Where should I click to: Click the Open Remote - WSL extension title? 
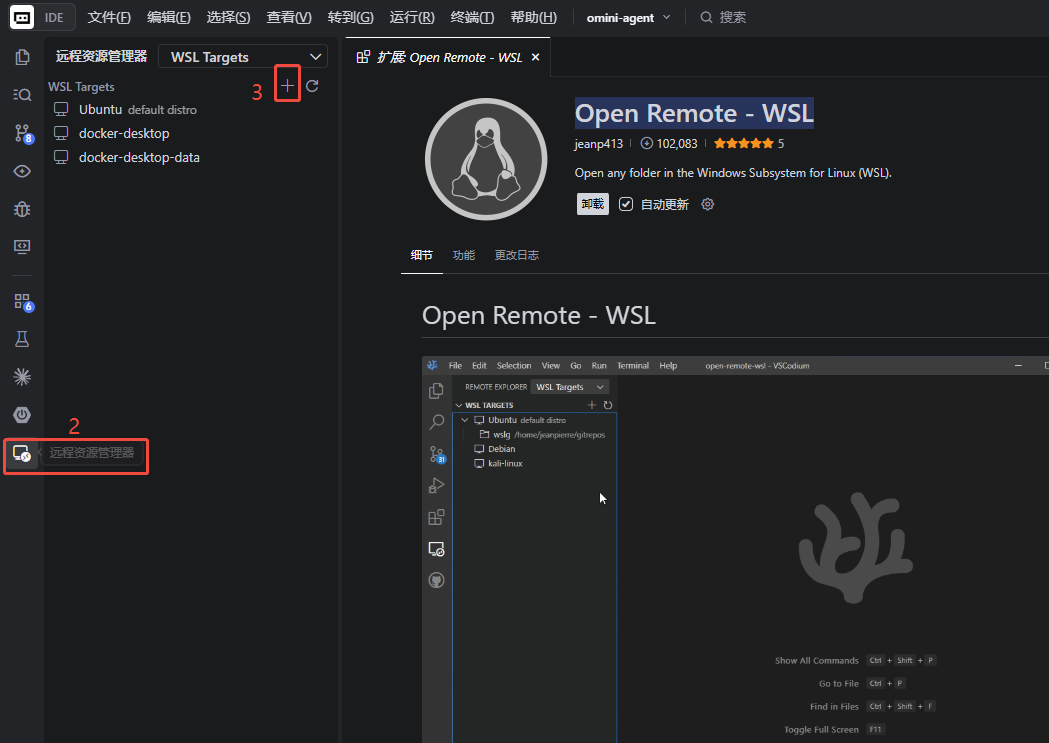(694, 113)
